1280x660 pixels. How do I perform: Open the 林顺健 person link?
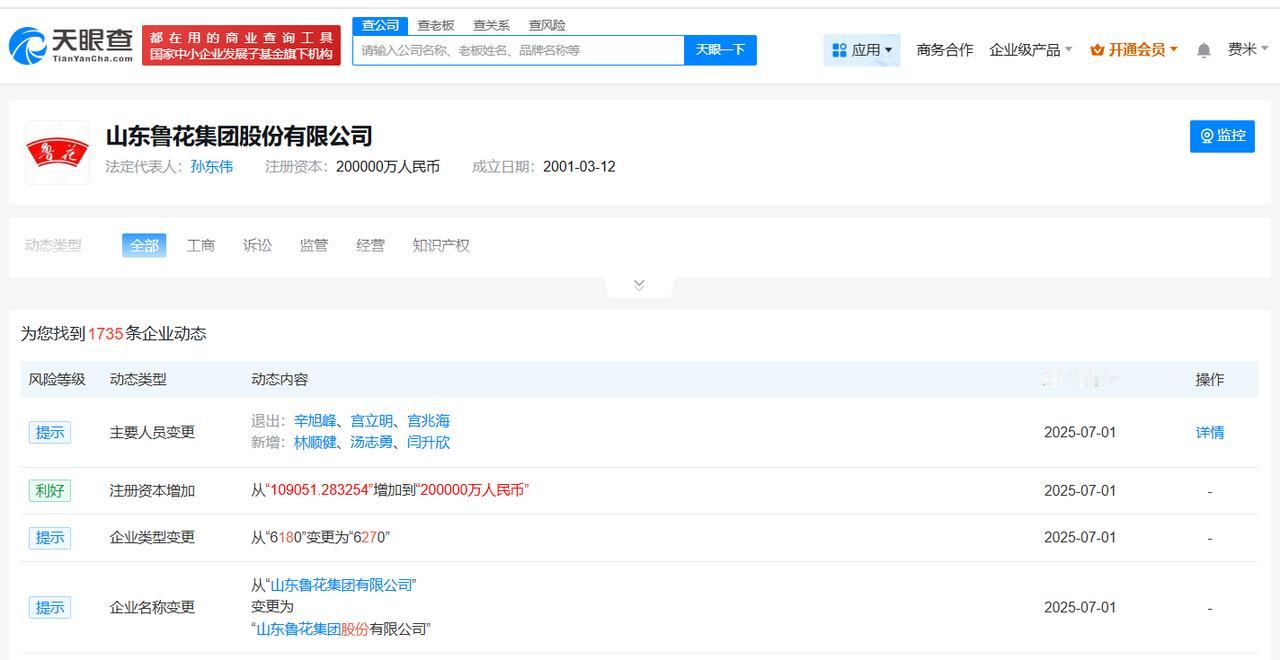pyautogui.click(x=315, y=442)
